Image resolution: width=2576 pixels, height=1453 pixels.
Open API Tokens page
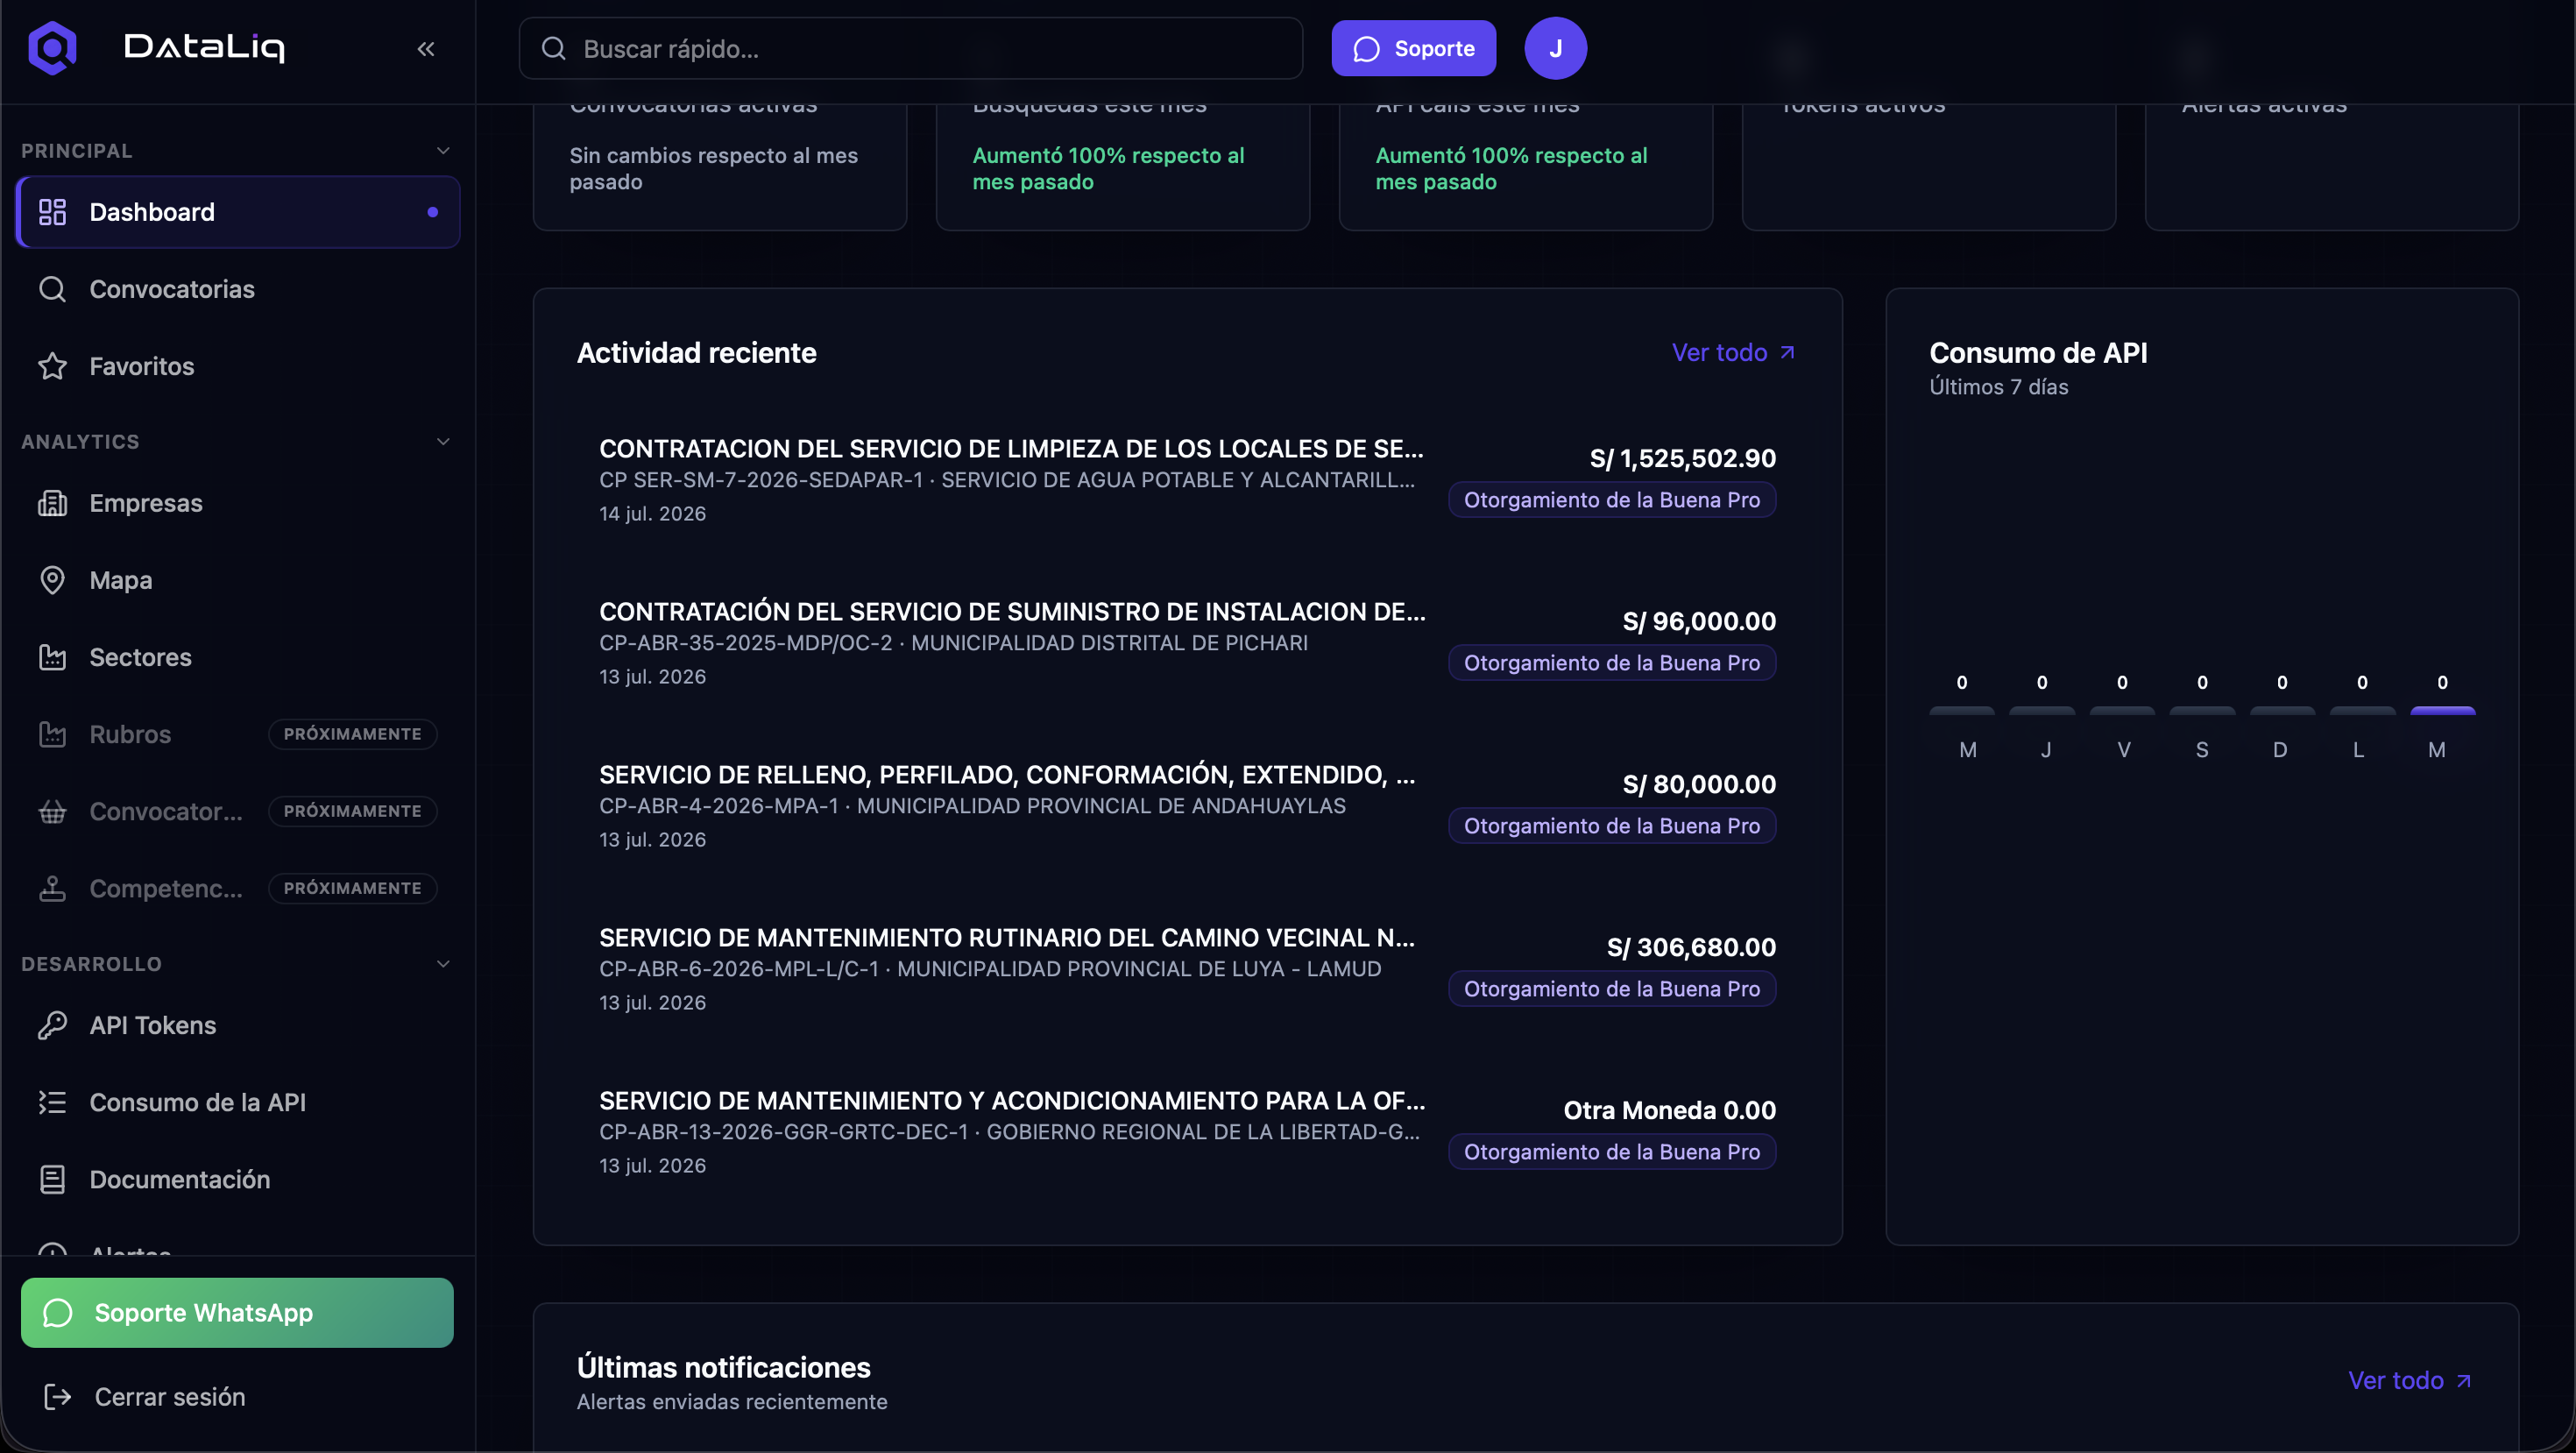(238, 1025)
